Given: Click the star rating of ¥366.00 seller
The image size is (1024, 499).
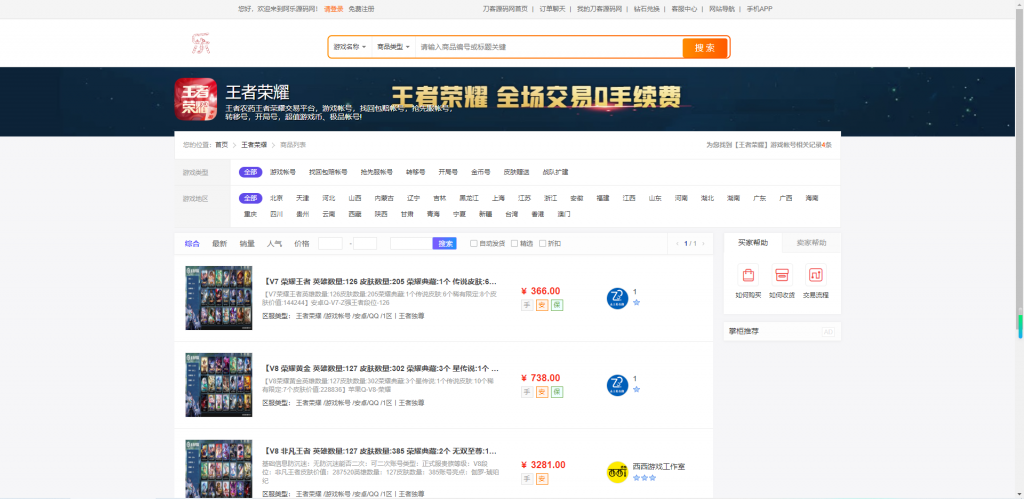Looking at the screenshot, I should pyautogui.click(x=636, y=302).
